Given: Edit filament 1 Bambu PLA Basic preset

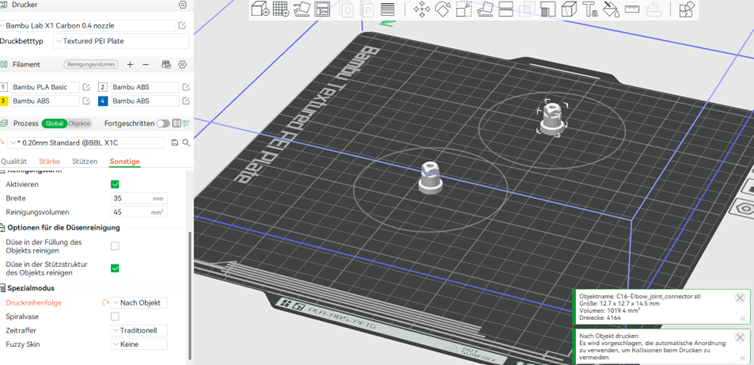Looking at the screenshot, I should click(x=87, y=88).
